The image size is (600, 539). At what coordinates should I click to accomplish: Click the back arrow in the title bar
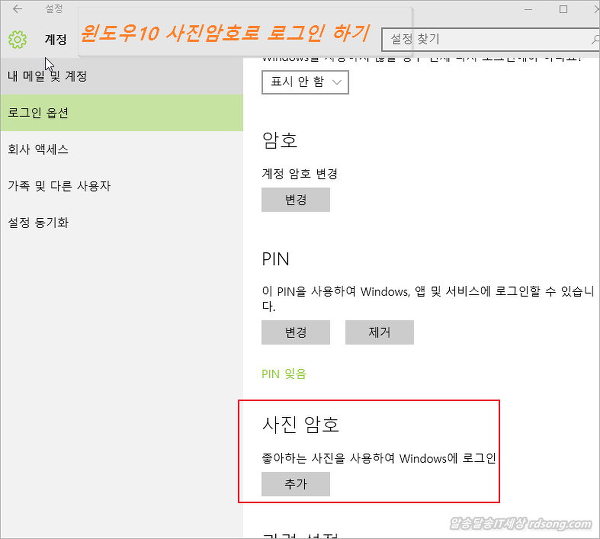(x=18, y=9)
